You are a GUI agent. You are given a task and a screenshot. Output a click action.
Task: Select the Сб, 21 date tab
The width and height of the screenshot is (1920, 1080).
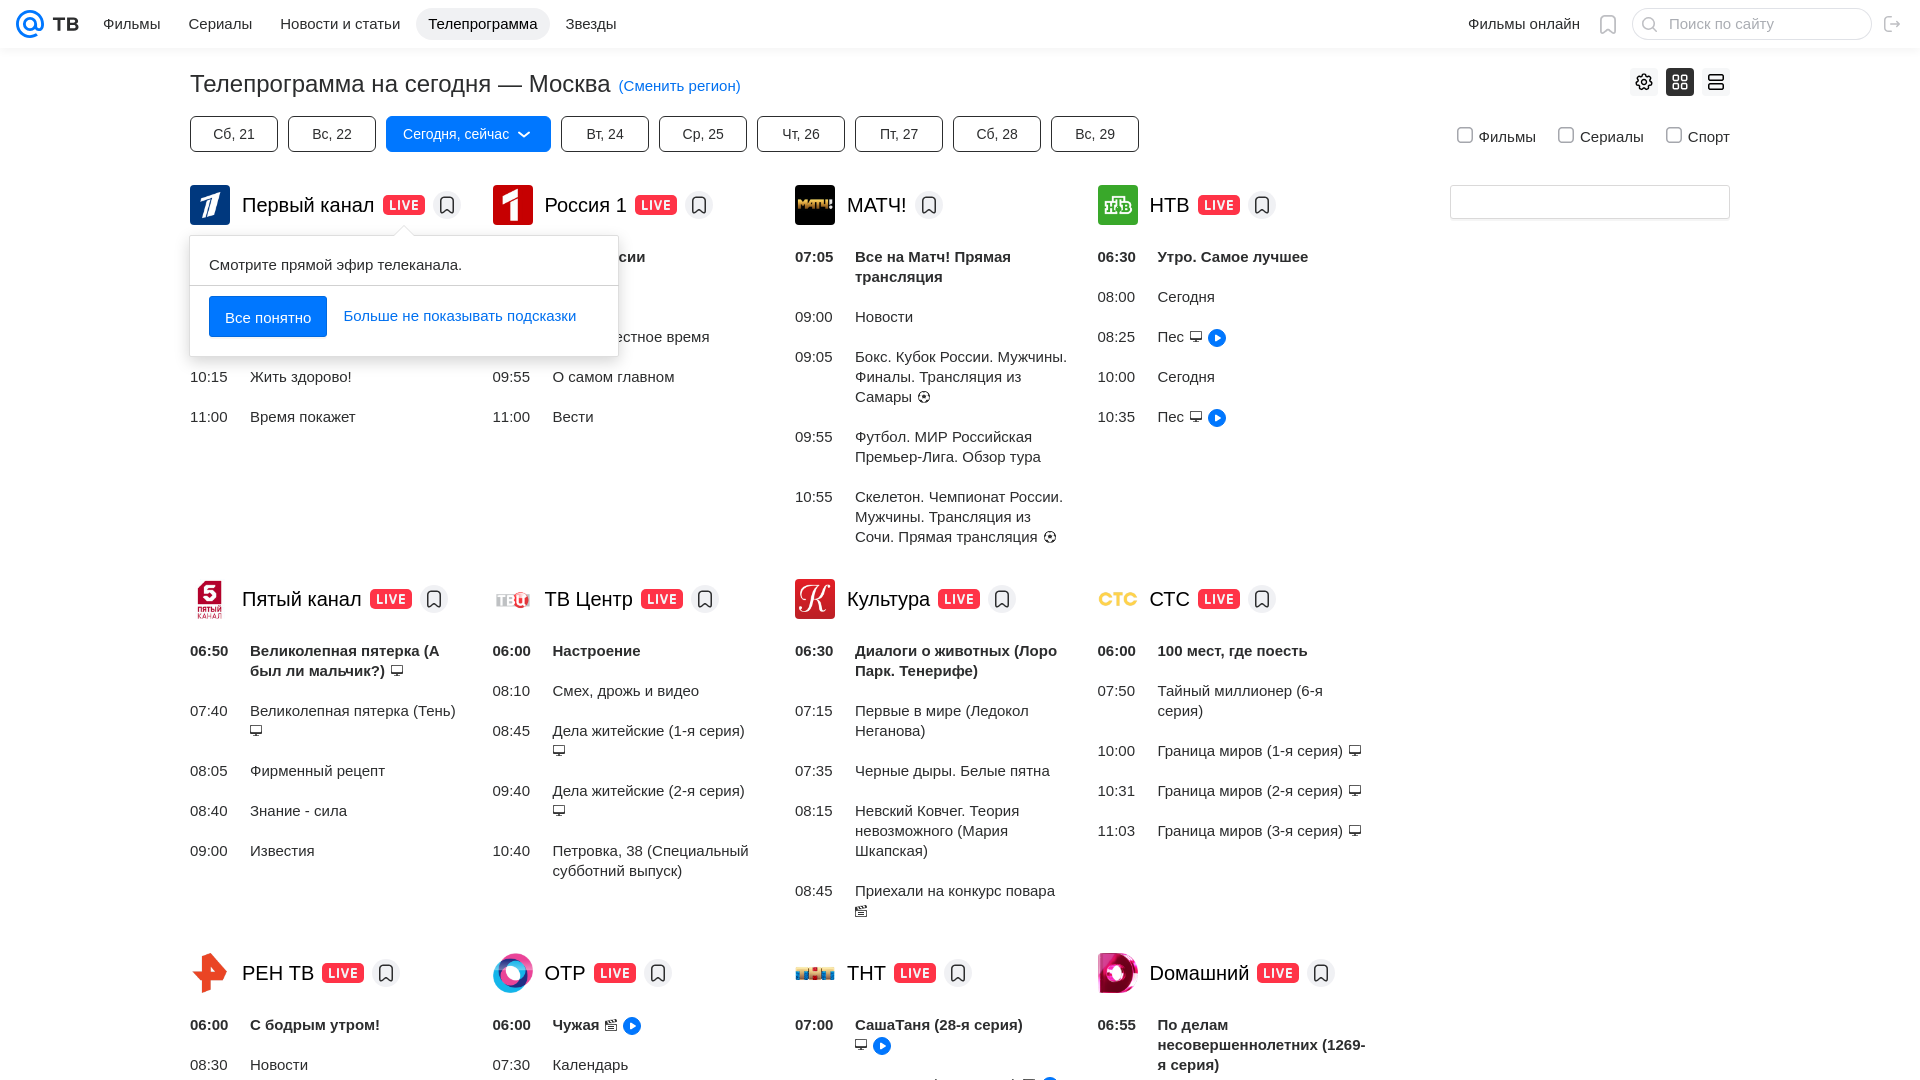point(234,134)
